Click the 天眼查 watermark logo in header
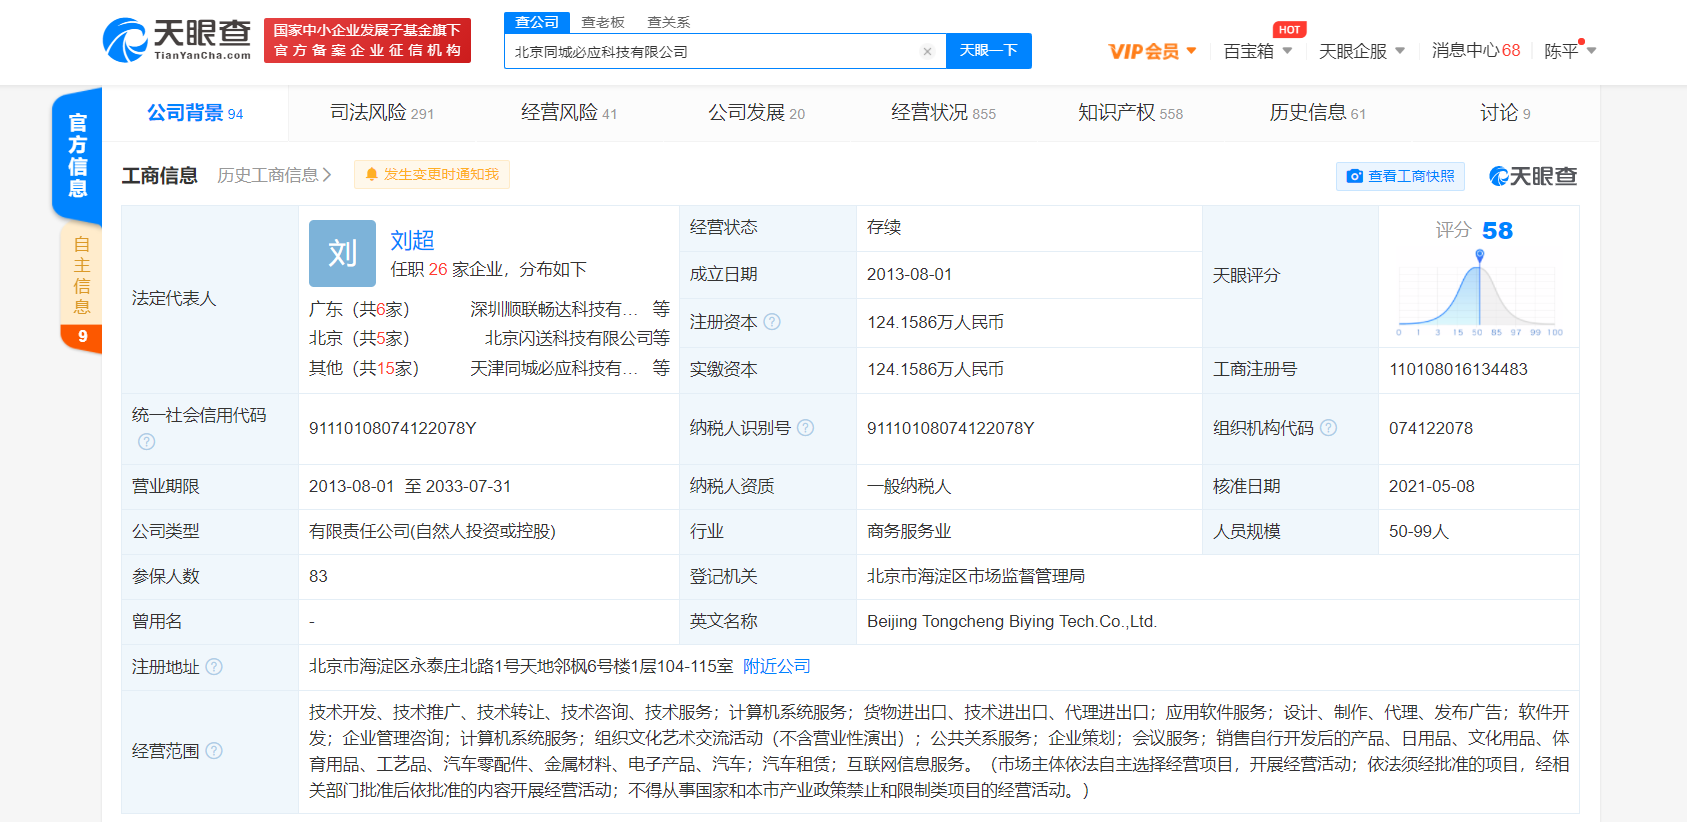The width and height of the screenshot is (1687, 822). (1533, 176)
